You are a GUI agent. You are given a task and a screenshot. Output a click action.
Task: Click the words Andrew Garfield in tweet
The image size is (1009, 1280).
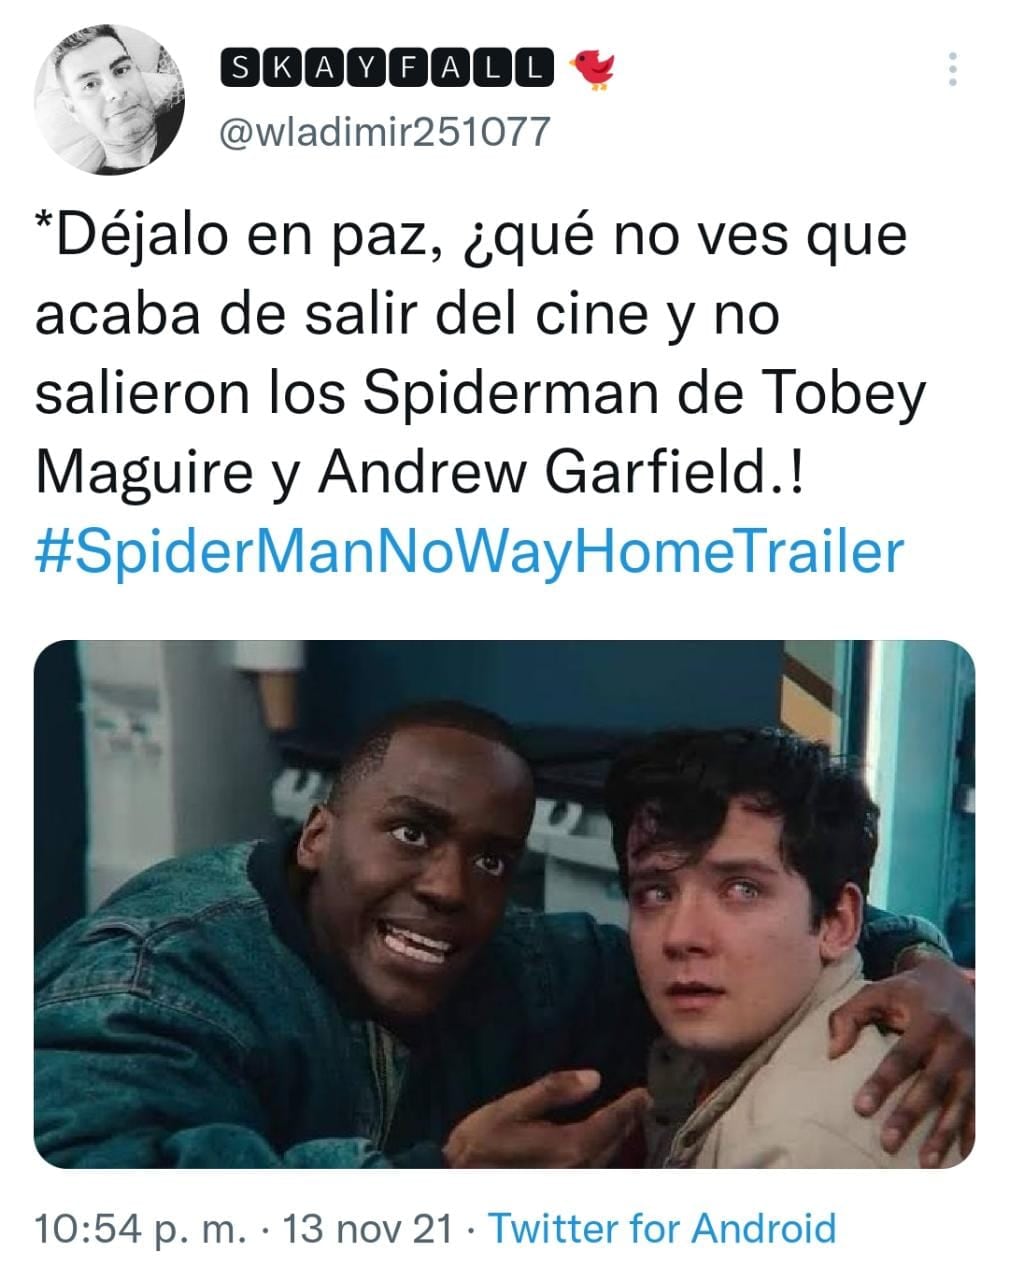pos(541,473)
